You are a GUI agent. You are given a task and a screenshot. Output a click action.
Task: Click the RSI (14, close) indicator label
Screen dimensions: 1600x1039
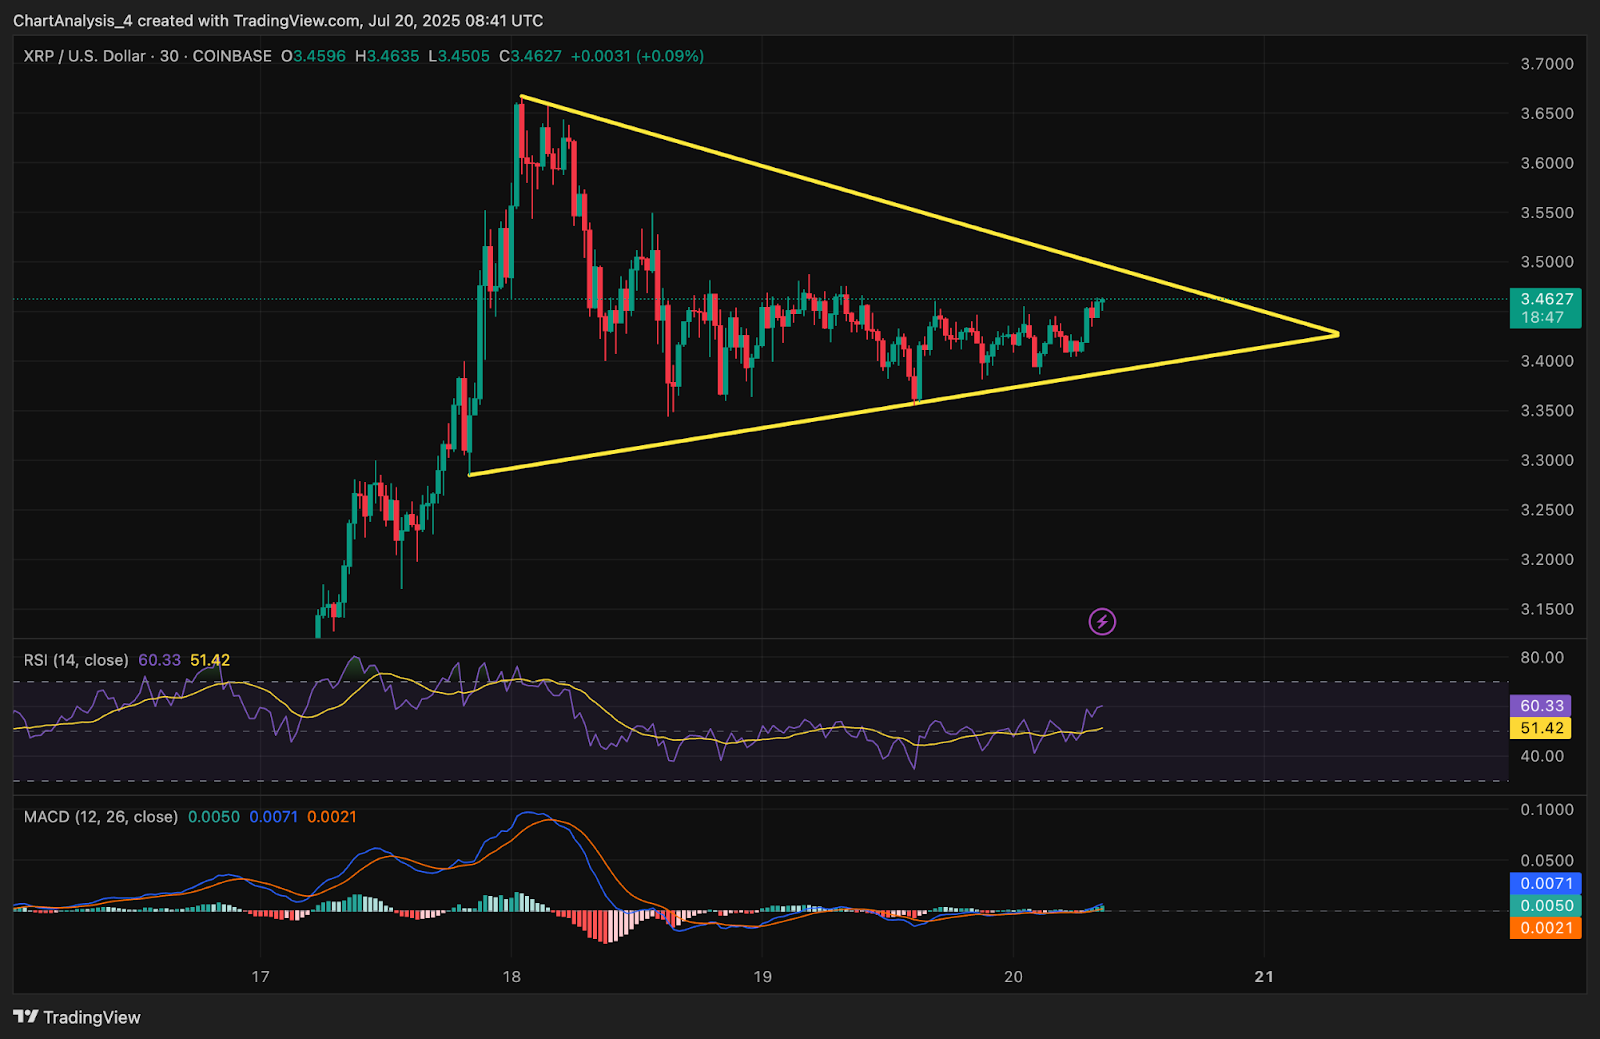click(76, 660)
